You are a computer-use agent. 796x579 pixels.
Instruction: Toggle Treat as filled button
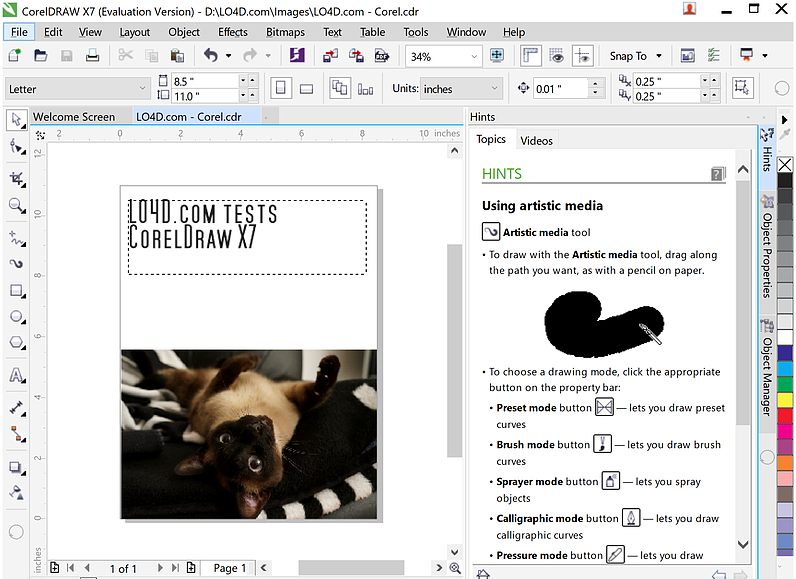click(742, 88)
